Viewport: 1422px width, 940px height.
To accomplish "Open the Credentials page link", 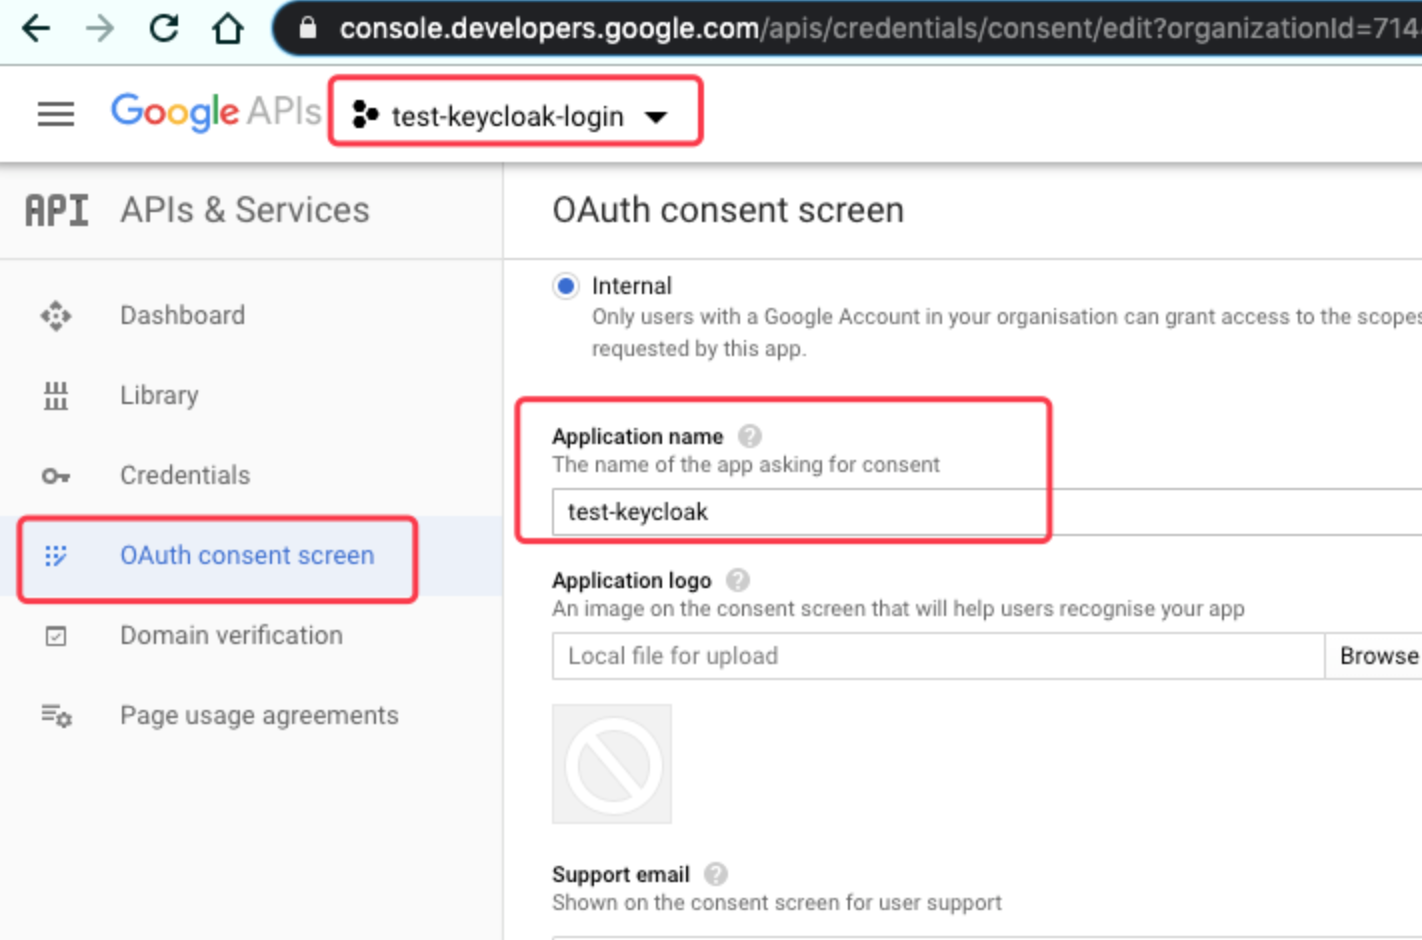I will [184, 476].
